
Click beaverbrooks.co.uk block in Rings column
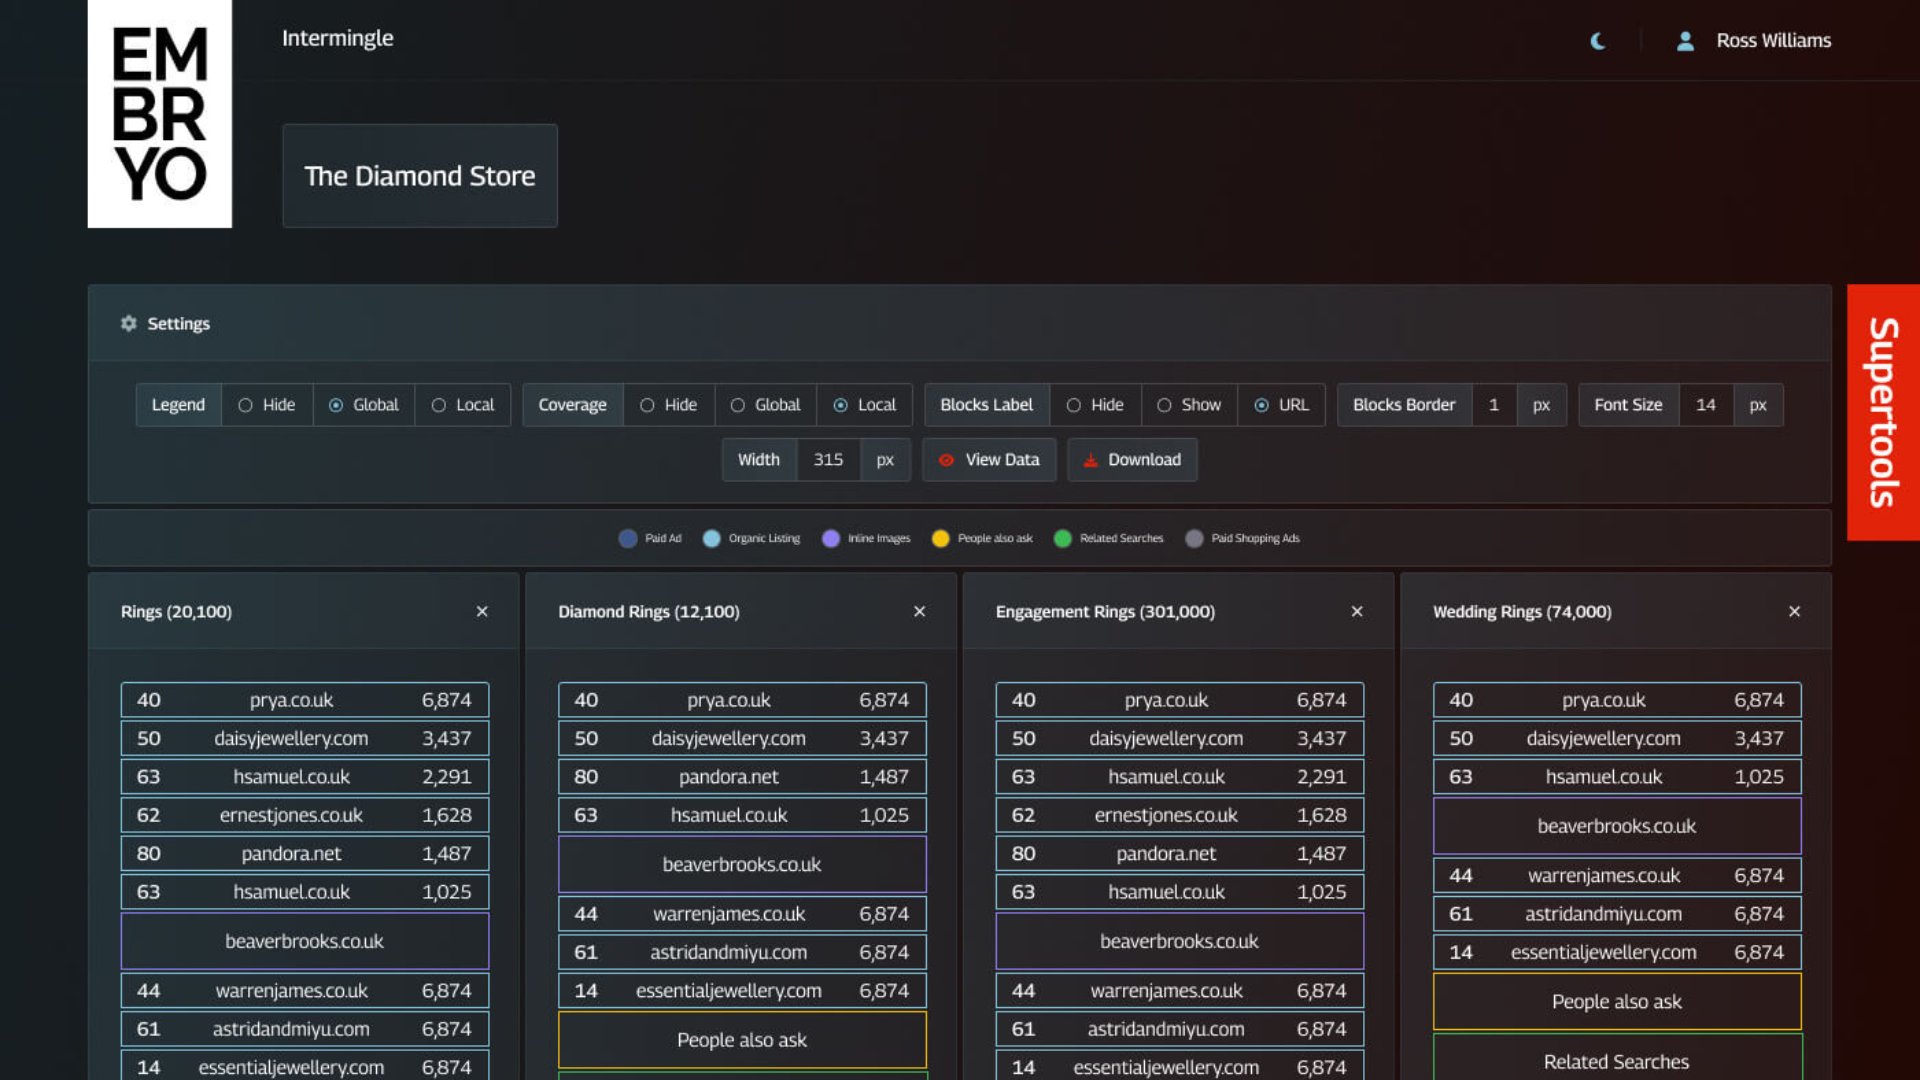coord(305,941)
